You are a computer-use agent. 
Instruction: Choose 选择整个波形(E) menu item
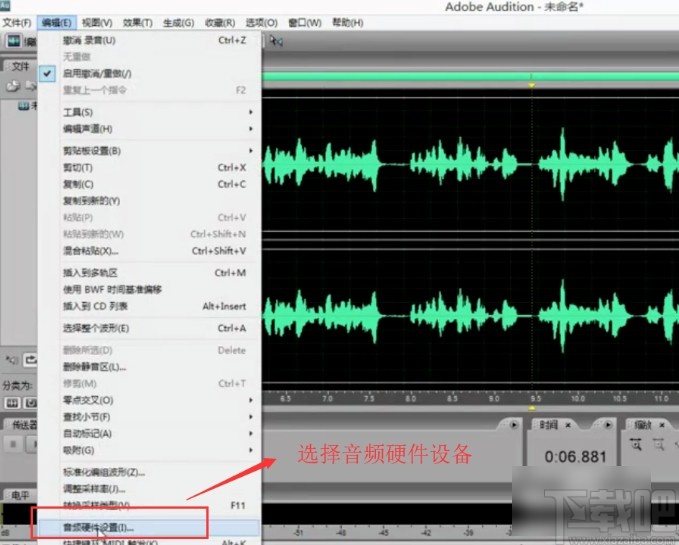149,328
